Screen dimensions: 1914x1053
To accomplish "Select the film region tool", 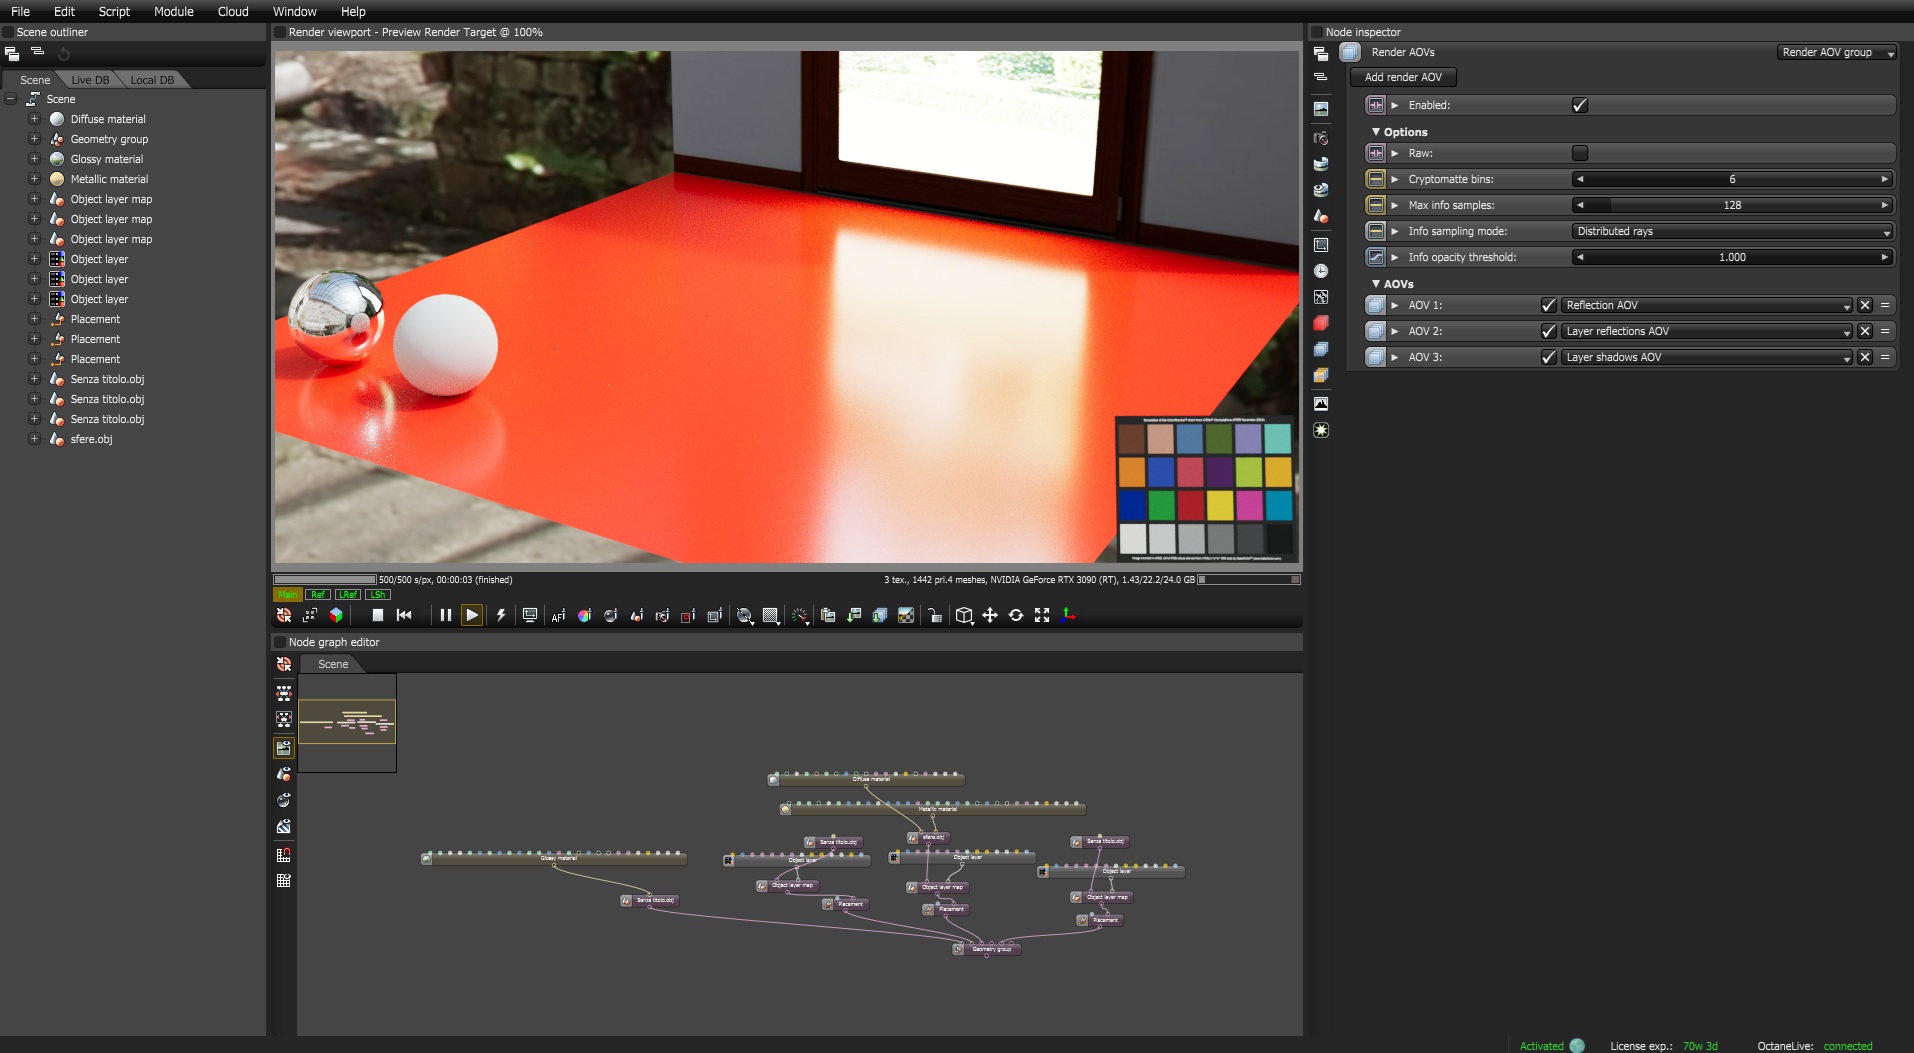I will 714,615.
